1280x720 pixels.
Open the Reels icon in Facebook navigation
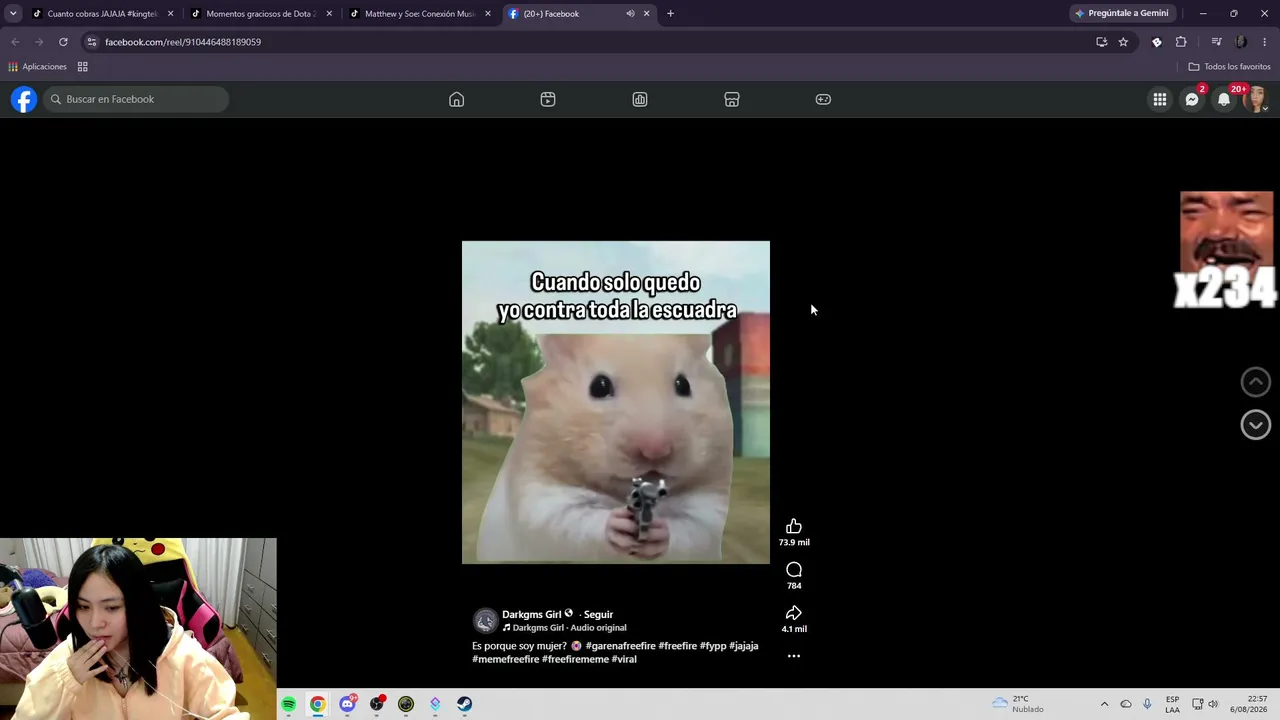[548, 99]
